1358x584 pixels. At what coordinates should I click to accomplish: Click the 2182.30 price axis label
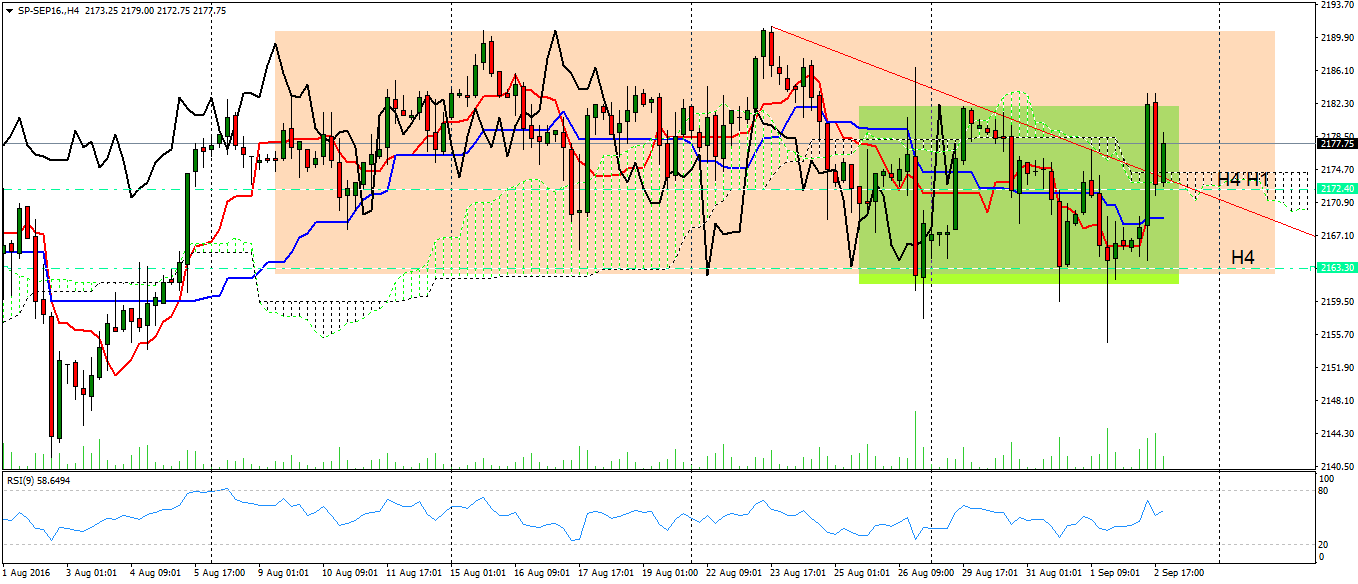coord(1337,104)
